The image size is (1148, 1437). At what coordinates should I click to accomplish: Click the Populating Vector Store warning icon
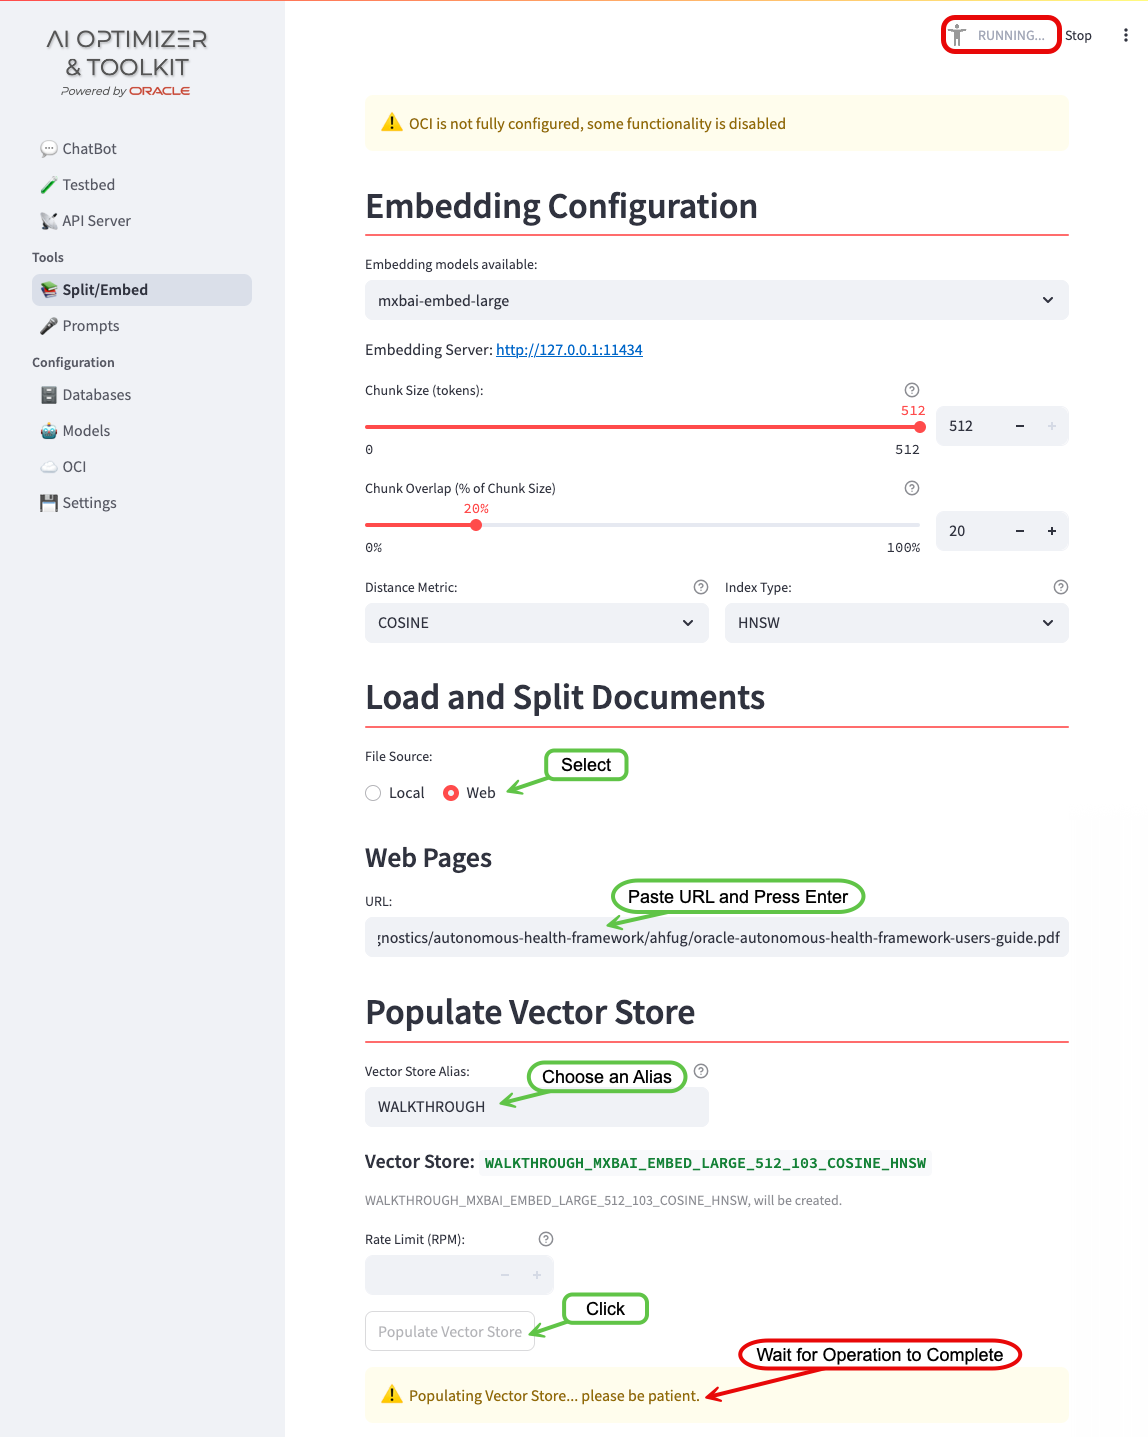click(392, 1395)
